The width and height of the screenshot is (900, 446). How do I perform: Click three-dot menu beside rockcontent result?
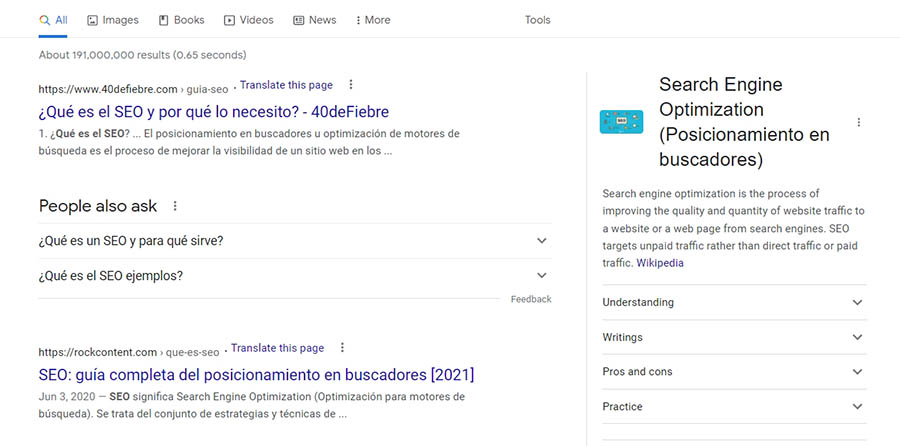341,348
